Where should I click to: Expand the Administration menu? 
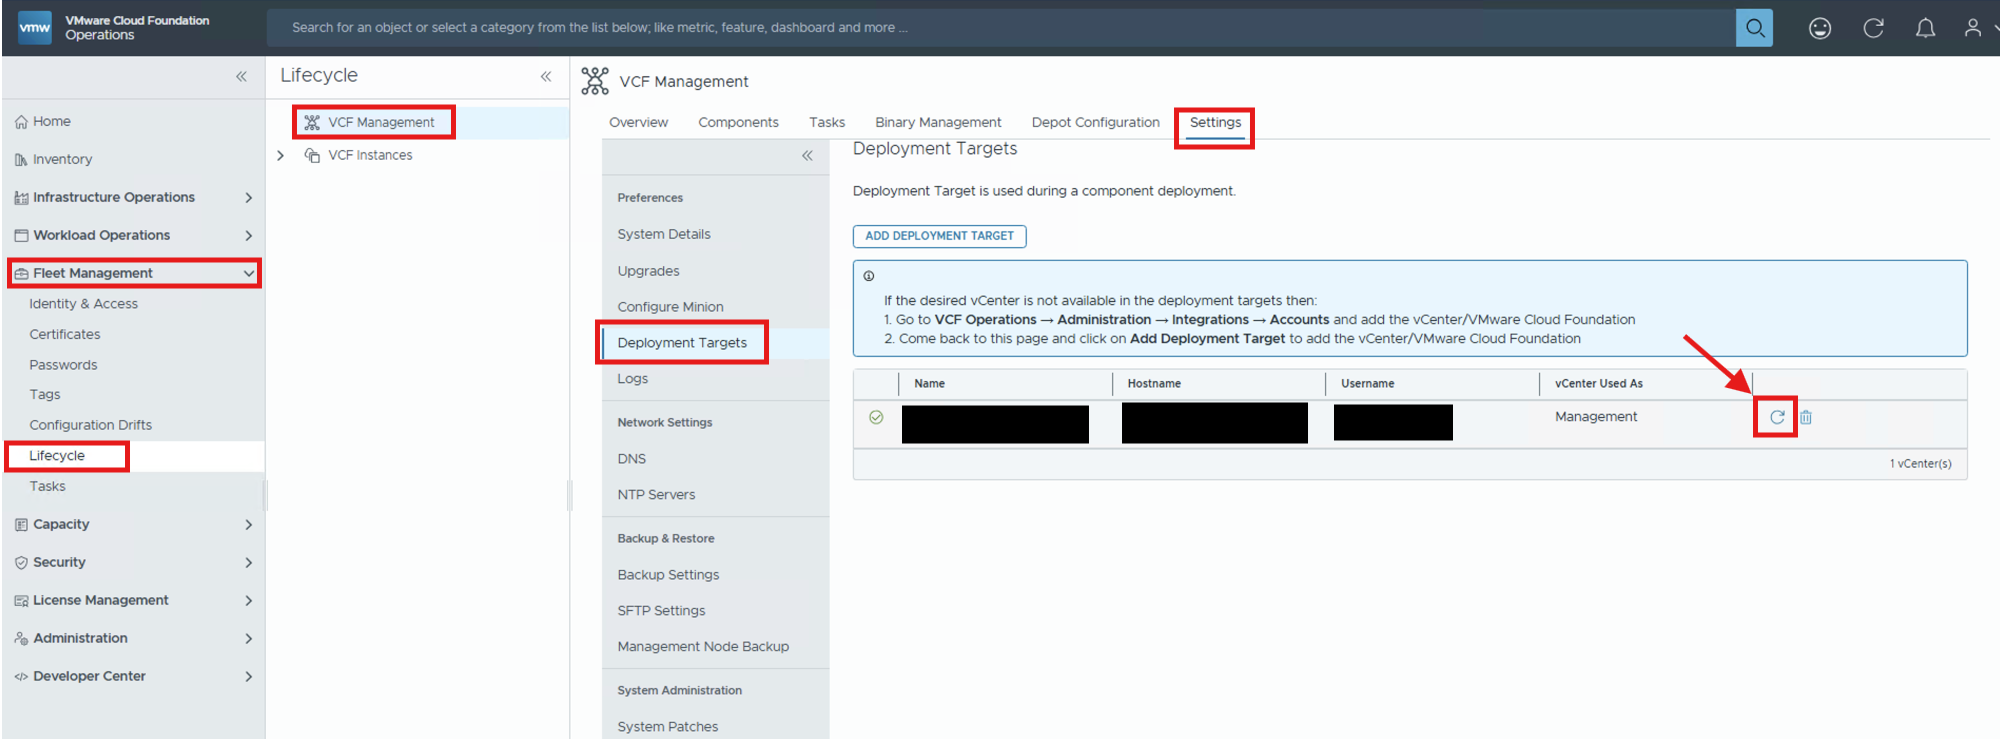pyautogui.click(x=249, y=638)
